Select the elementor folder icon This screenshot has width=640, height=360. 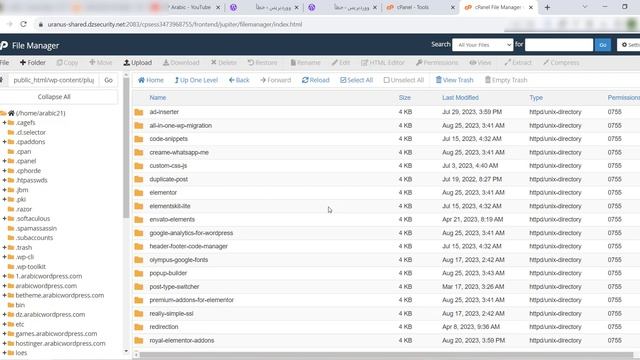[x=139, y=192]
